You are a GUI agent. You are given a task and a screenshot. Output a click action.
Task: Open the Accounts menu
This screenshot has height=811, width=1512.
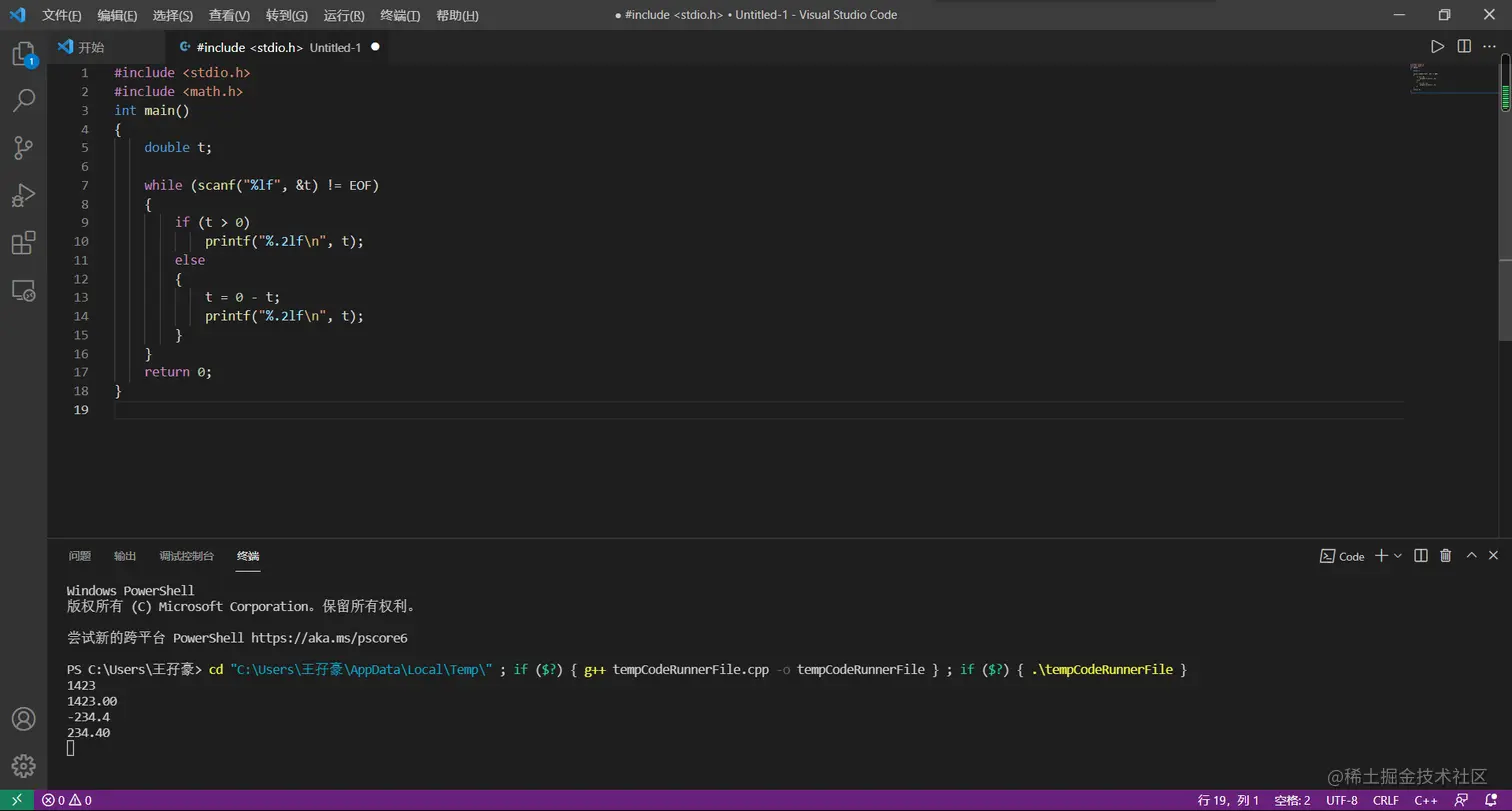(x=23, y=718)
